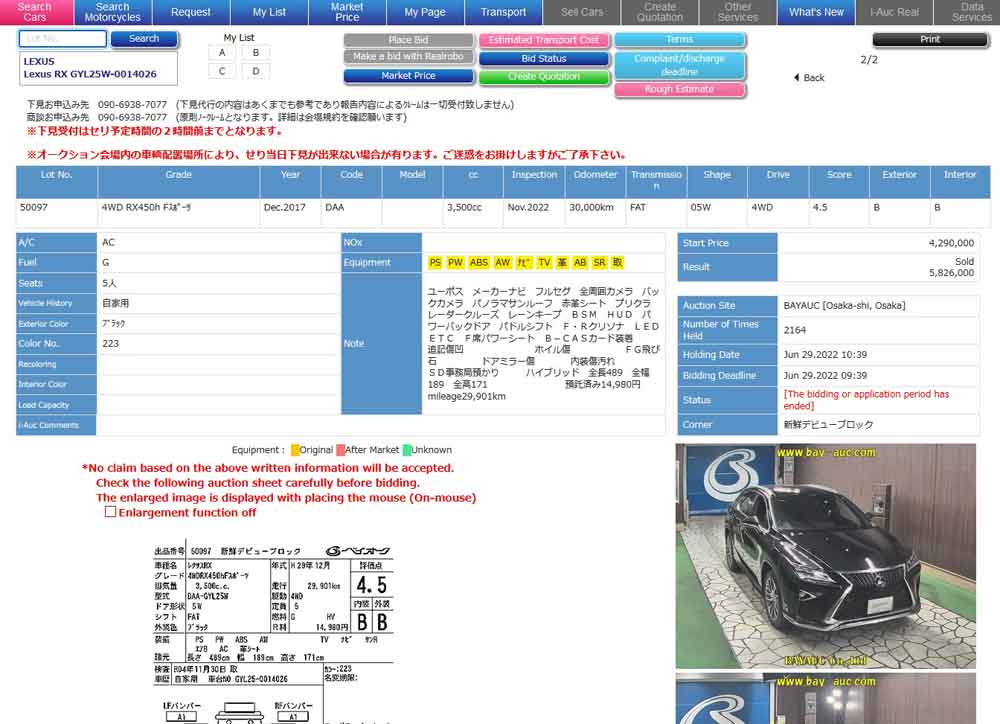This screenshot has width=1000, height=724.
Task: Click the green Unknown legend swatch
Action: (x=407, y=450)
